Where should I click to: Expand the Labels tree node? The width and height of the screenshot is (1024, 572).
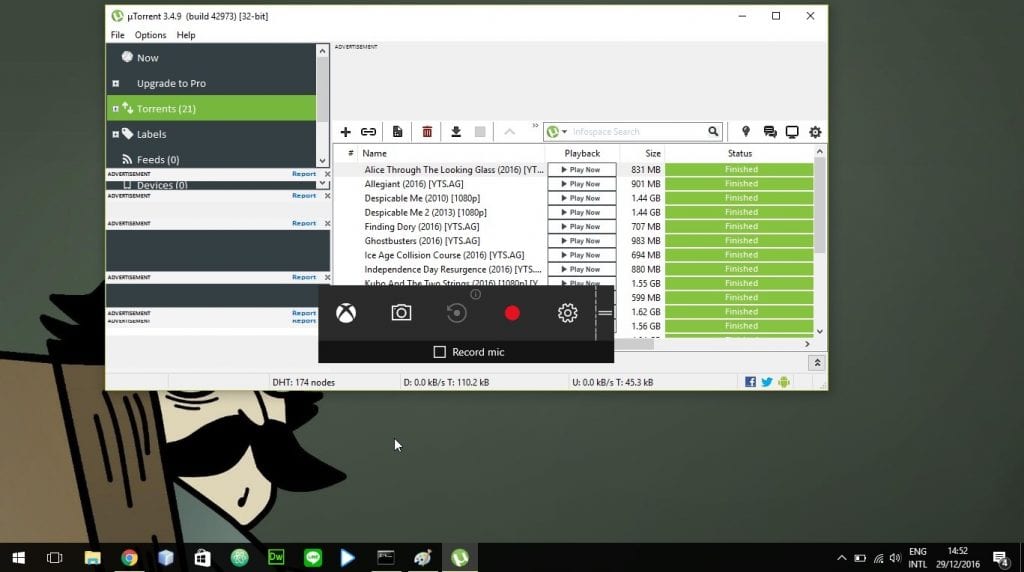(x=116, y=134)
